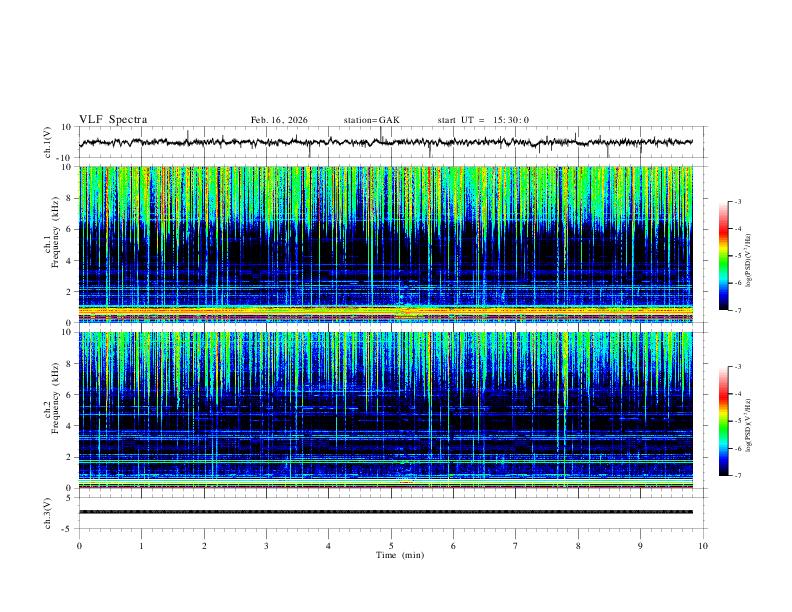Click the ch.1 colorbar 'log(PSD)(V²/Hz)' label
The image size is (792, 612).
(749, 260)
